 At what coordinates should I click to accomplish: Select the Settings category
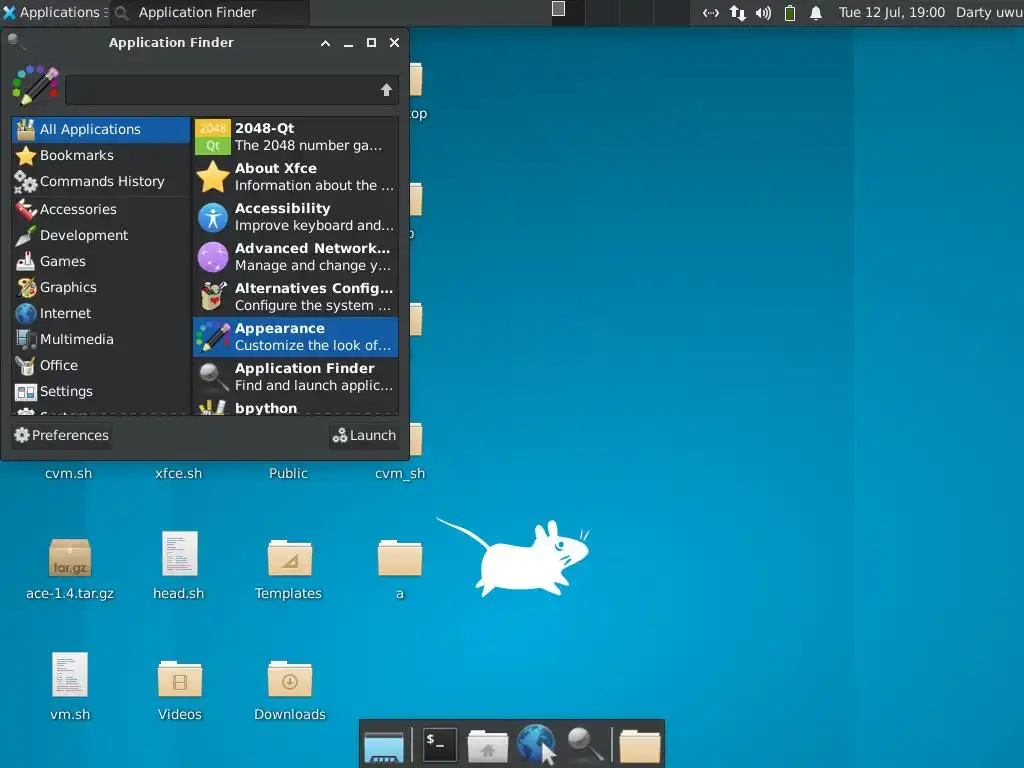click(x=101, y=392)
